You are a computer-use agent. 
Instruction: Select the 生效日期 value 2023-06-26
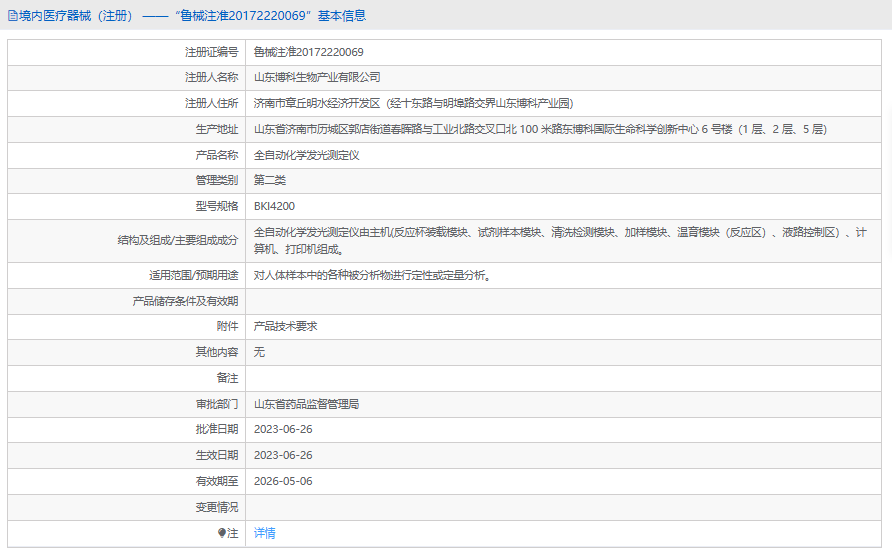tap(283, 456)
